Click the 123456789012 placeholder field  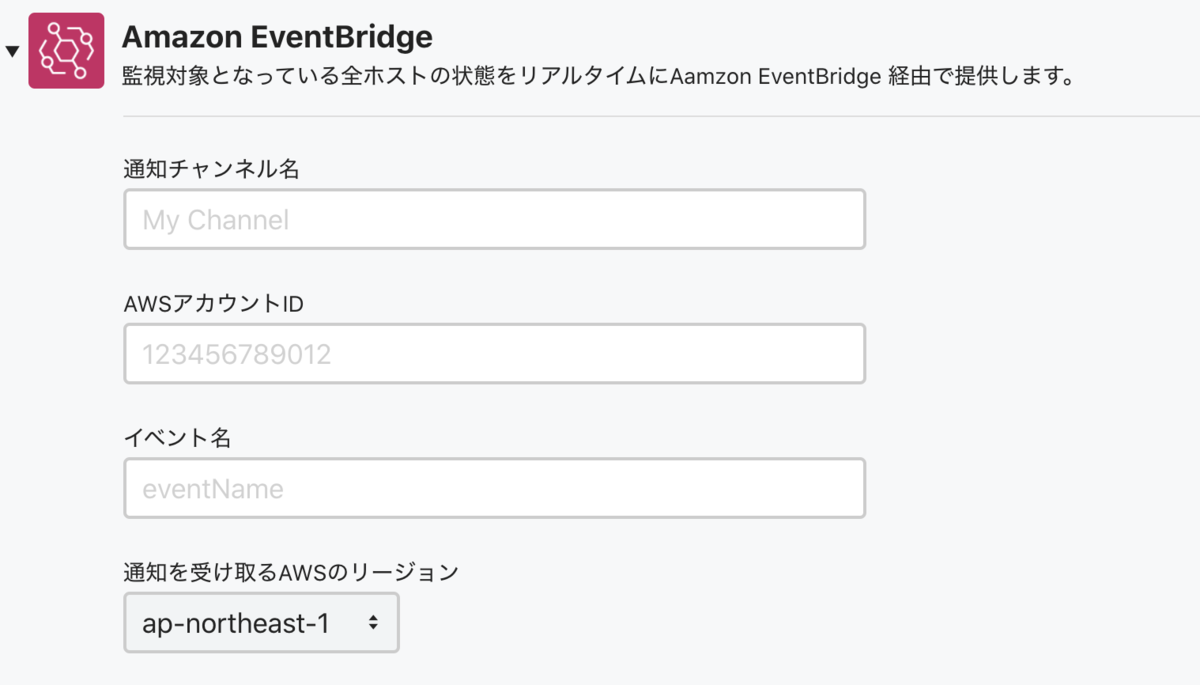(494, 353)
